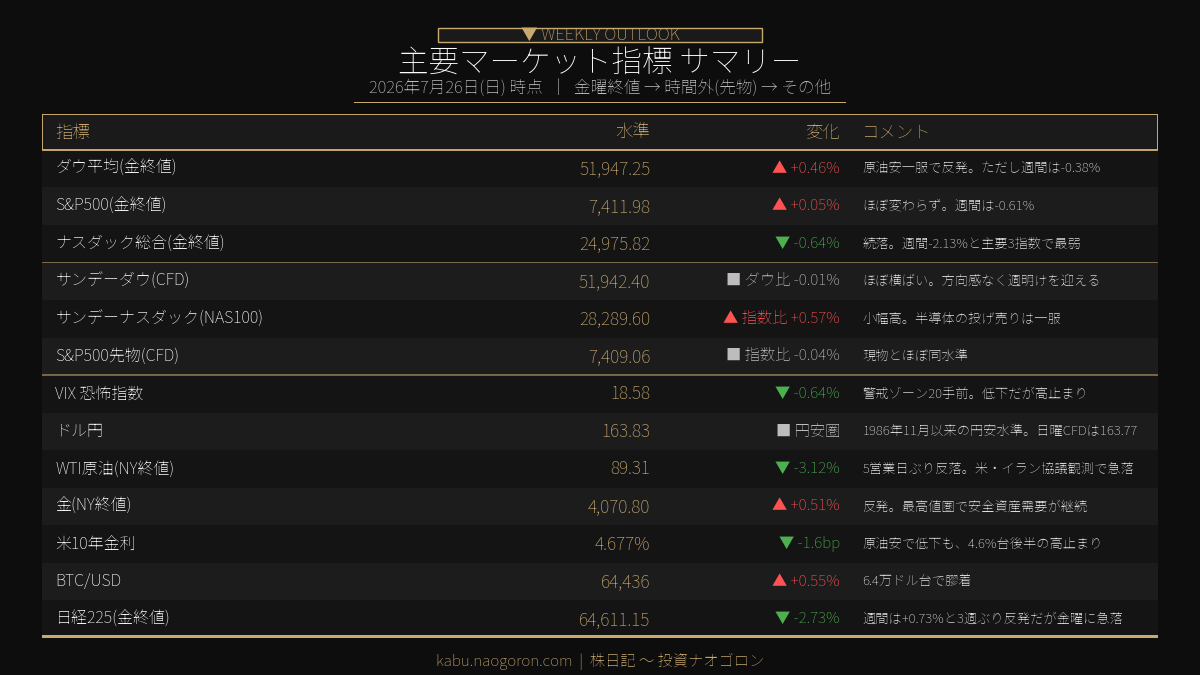Click the 水準 column header

633,132
